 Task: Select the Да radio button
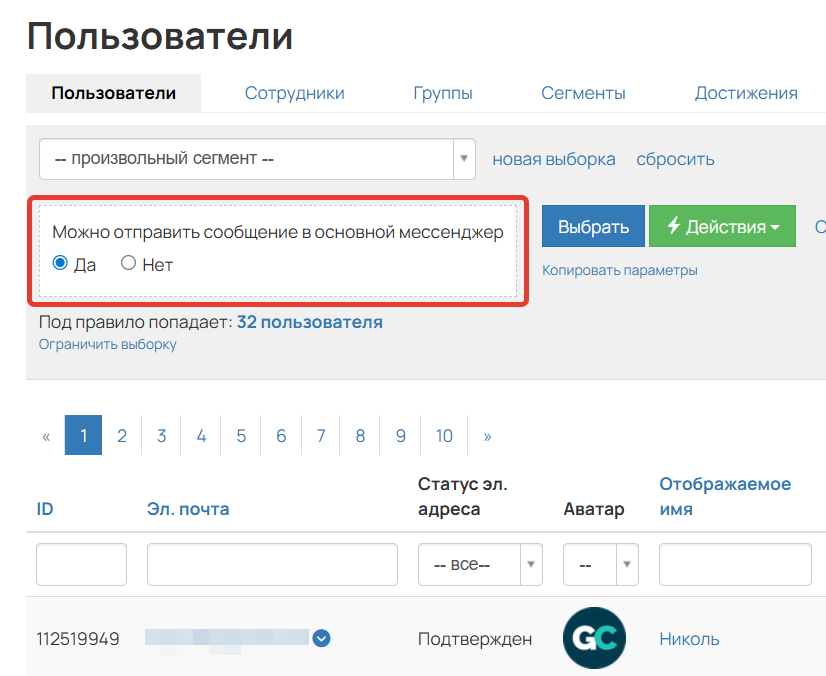[x=62, y=263]
